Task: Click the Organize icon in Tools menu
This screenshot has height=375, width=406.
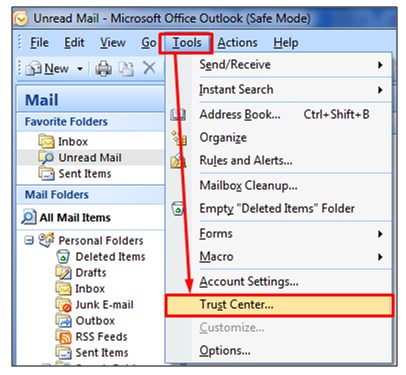Action: pos(179,138)
